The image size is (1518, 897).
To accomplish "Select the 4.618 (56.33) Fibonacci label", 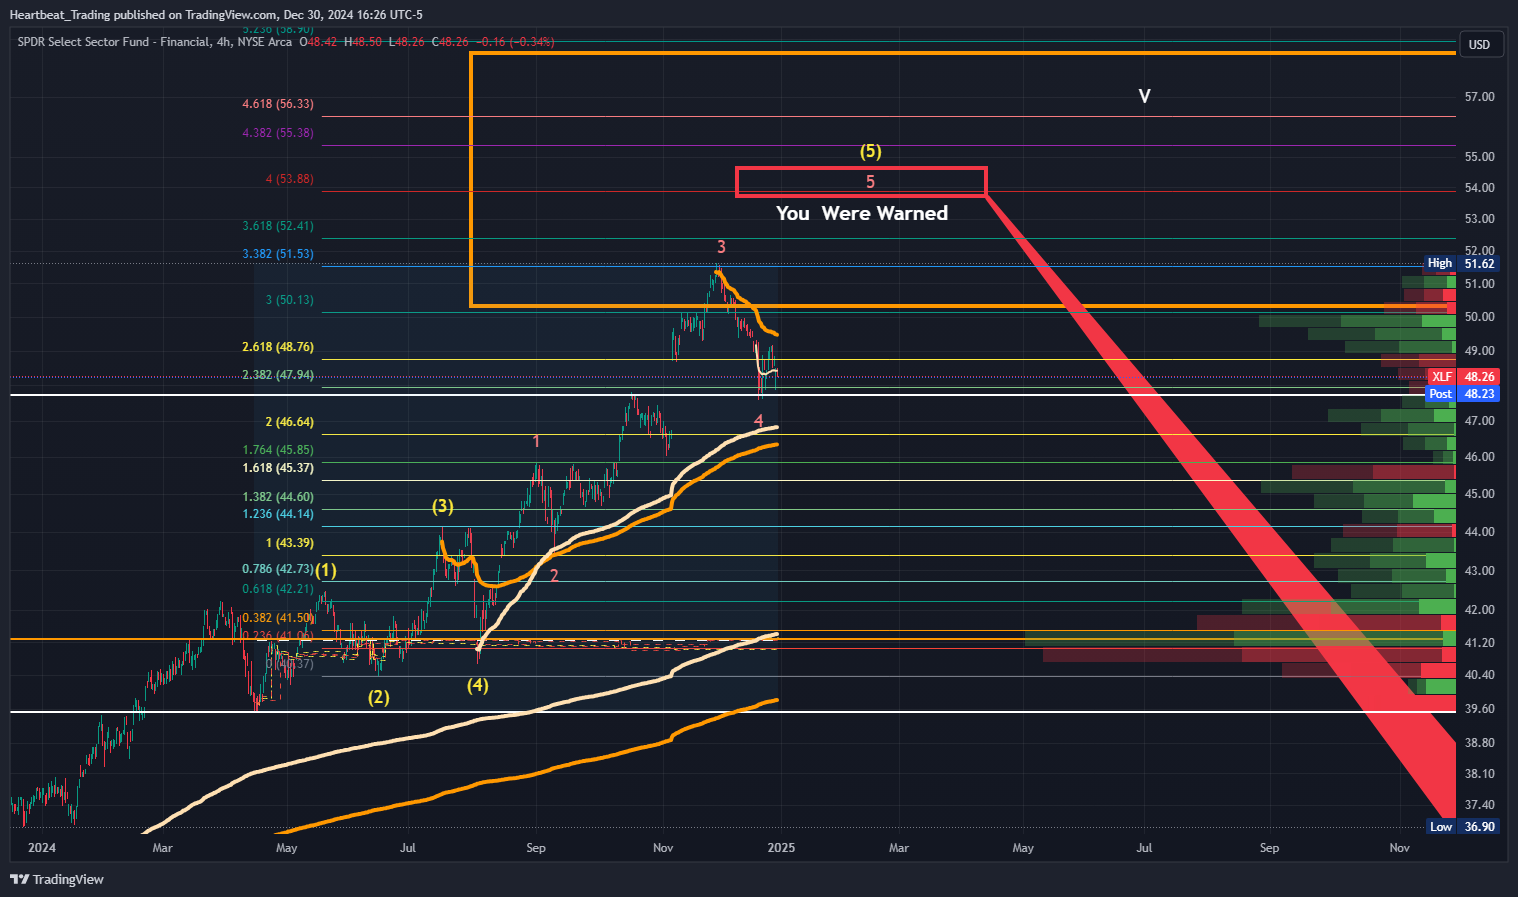I will point(278,104).
